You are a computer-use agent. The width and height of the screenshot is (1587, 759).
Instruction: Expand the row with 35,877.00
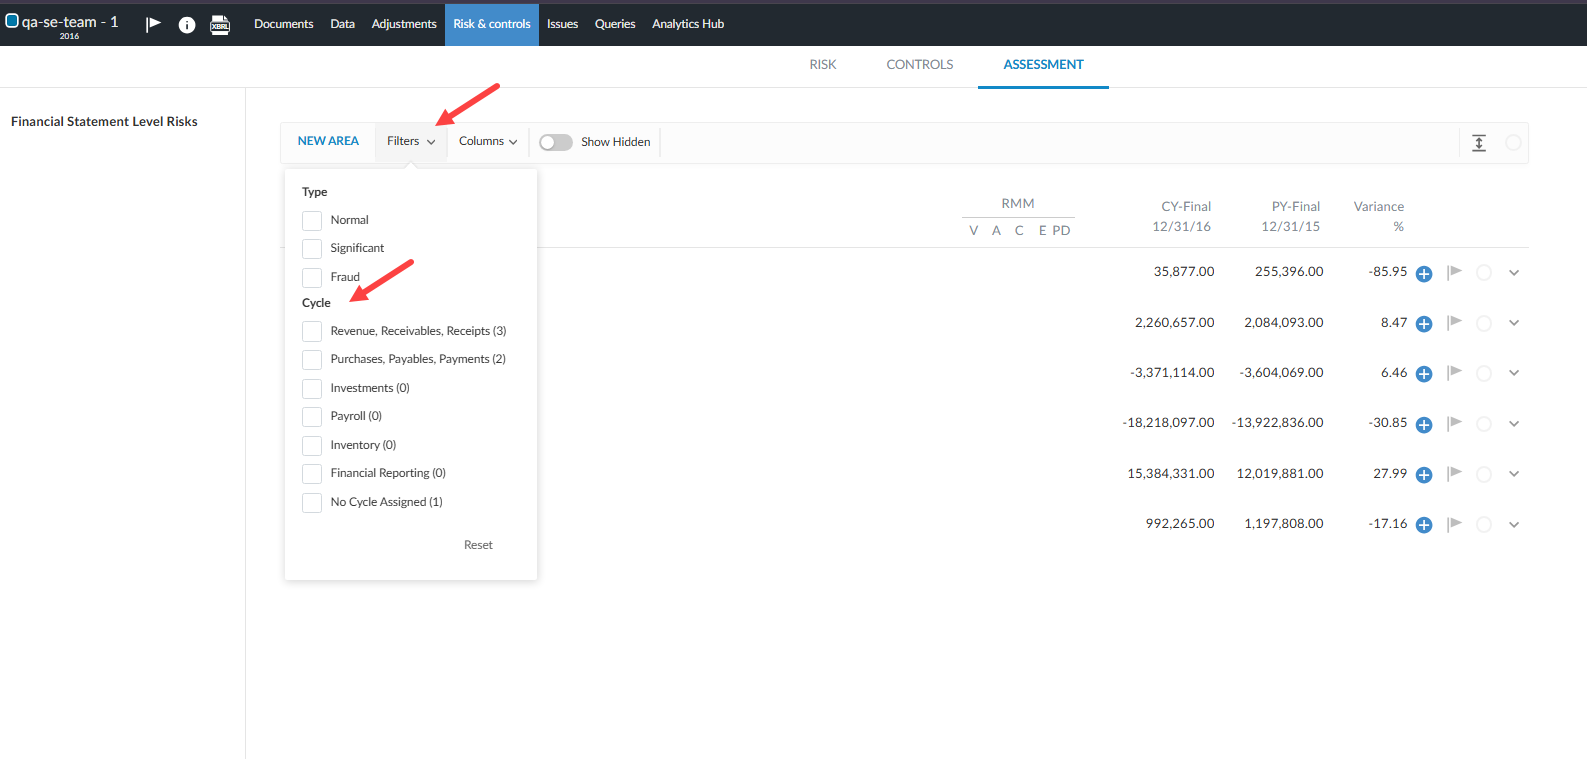pyautogui.click(x=1514, y=273)
